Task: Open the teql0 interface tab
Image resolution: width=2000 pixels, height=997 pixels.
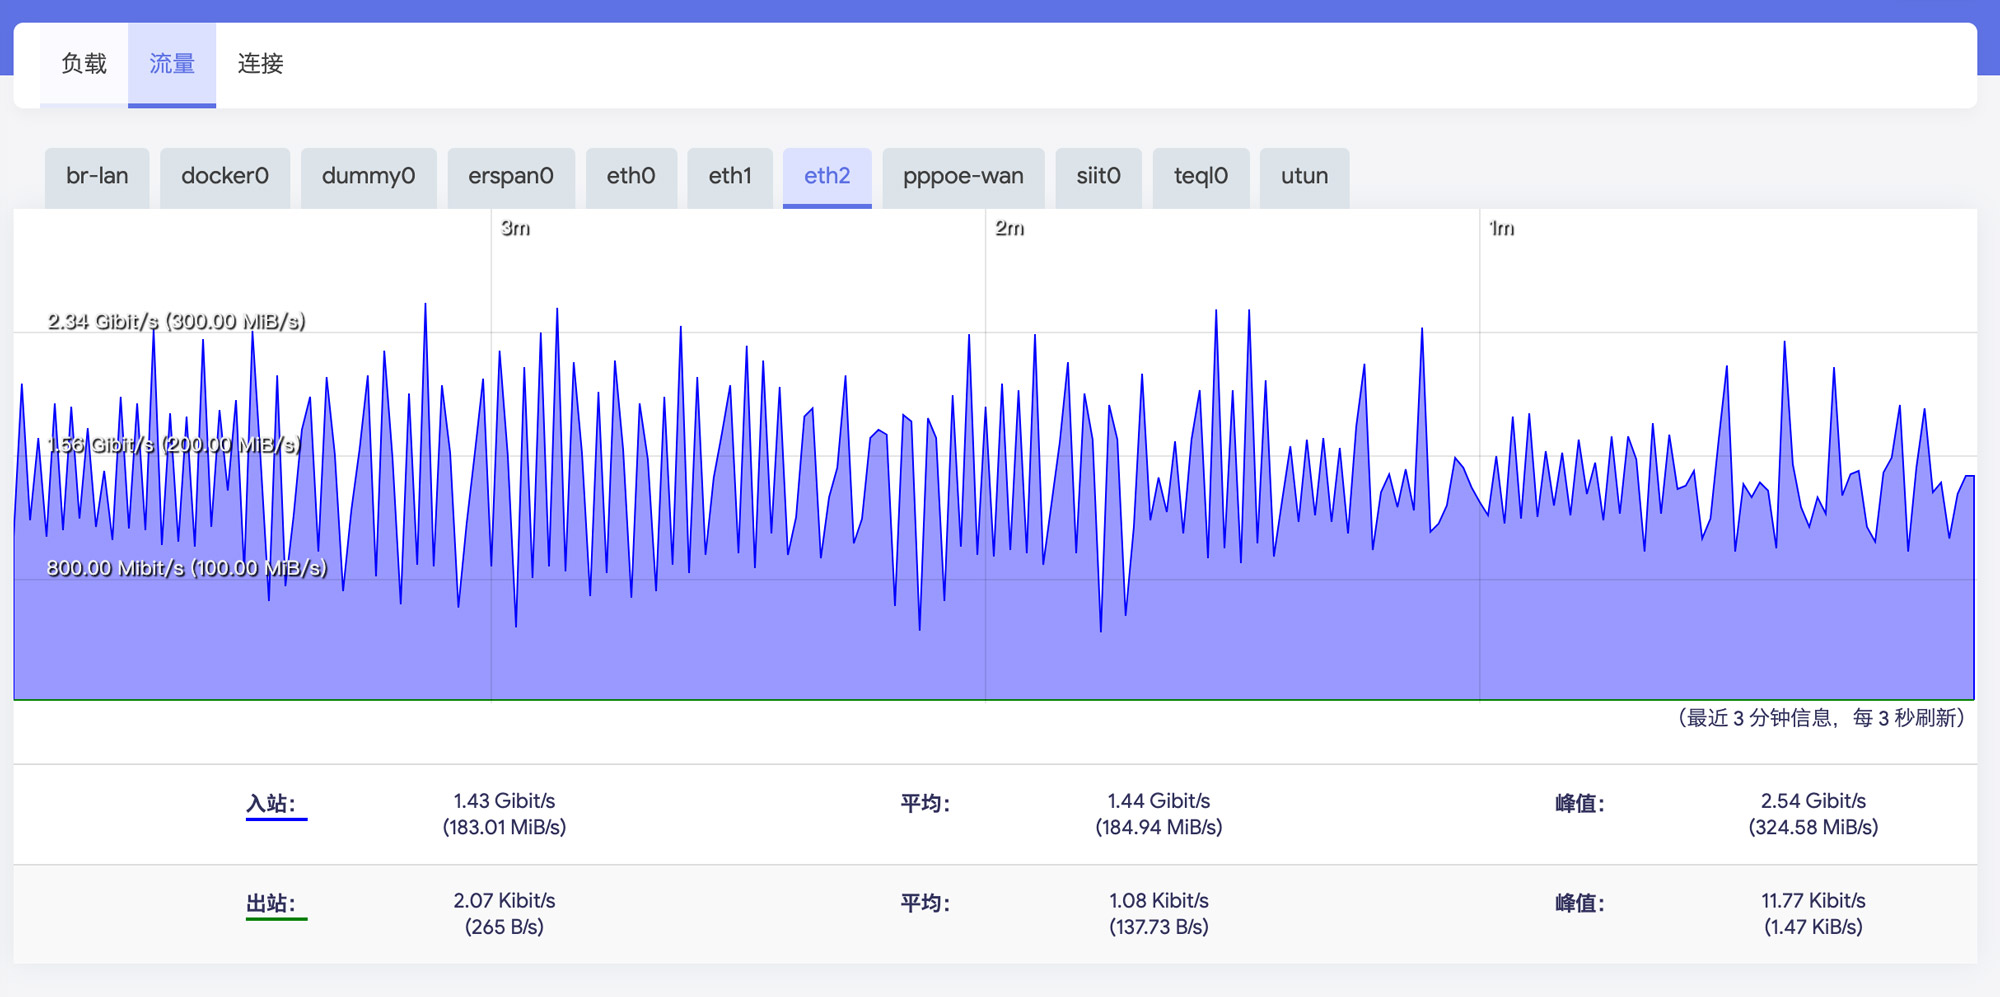Action: (x=1201, y=176)
